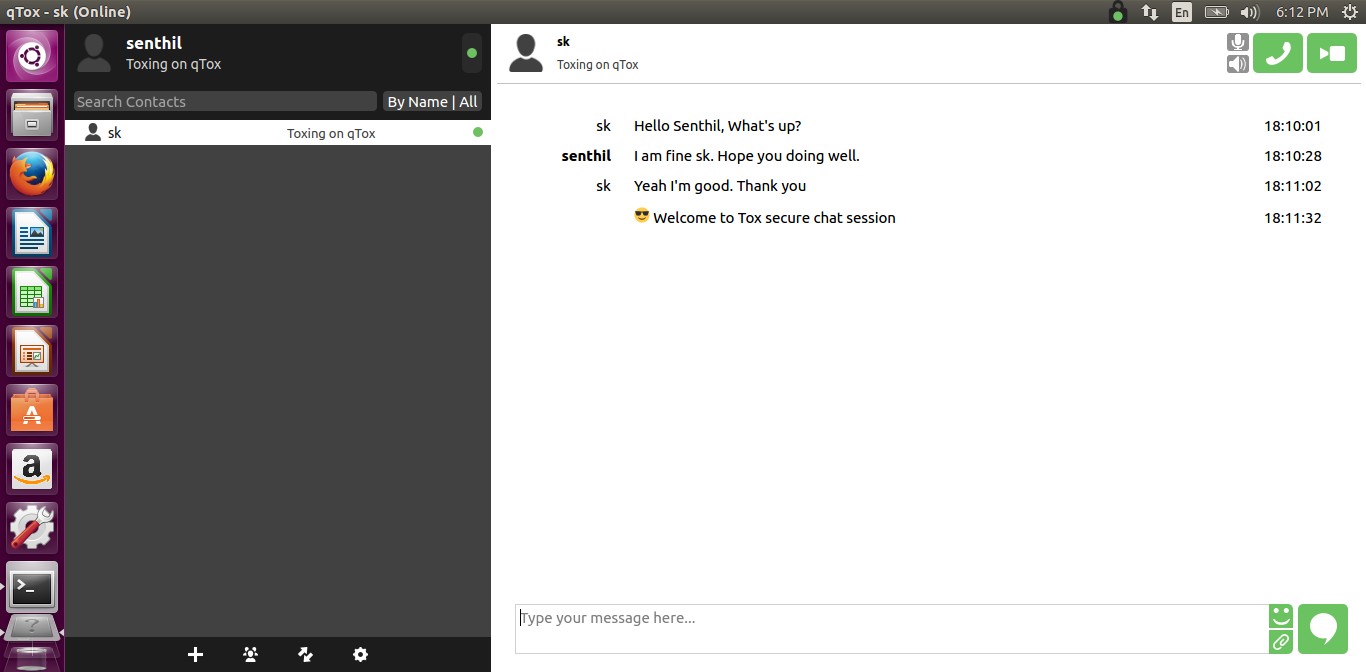1366x672 pixels.
Task: Click senthil's status message Toxing on qTox
Action: (x=173, y=64)
